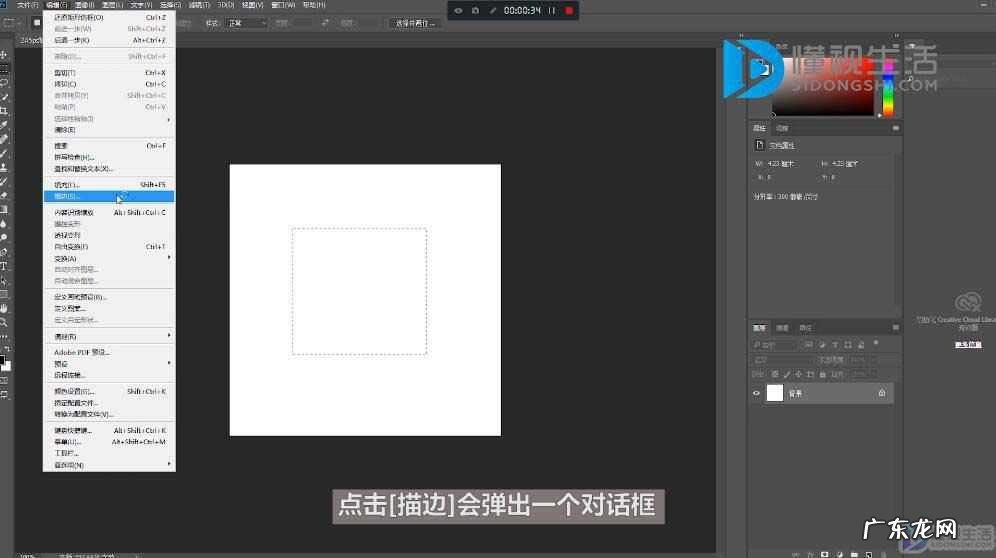Select the Rectangular Marquee tool
Screen dimensions: 996x558
(4, 69)
